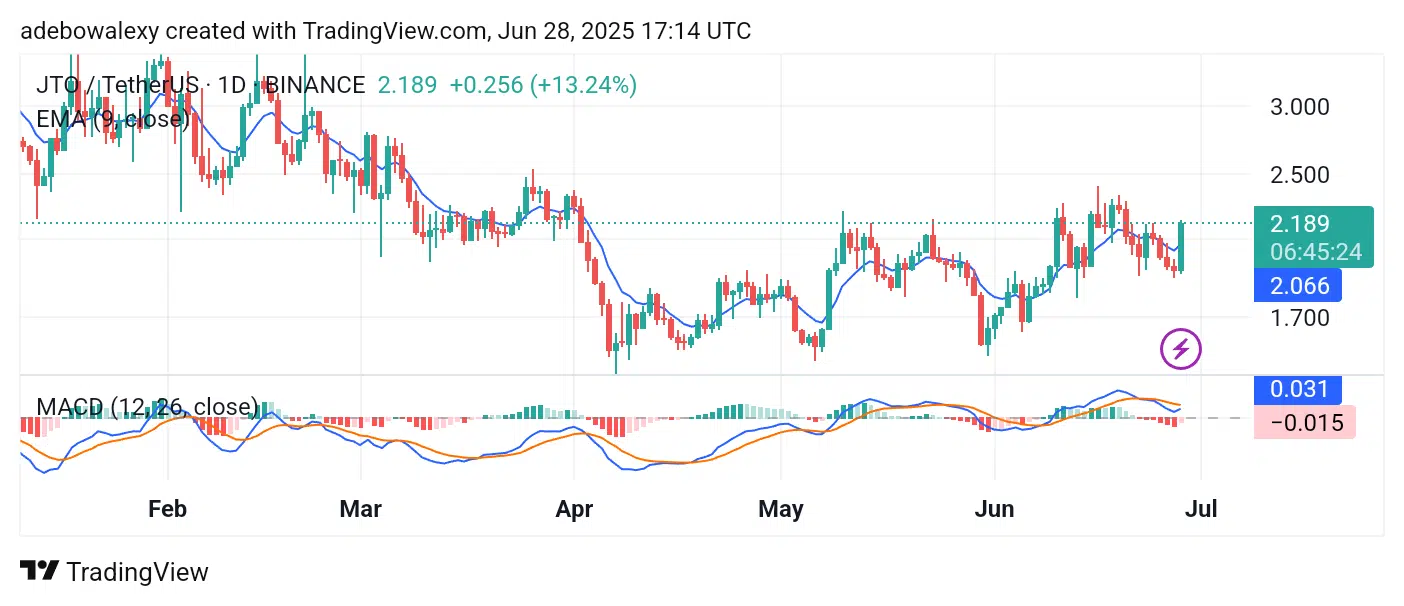Click the +0.256 (+13.24%) price change text
Screen dimensions: 1404x606
543,85
